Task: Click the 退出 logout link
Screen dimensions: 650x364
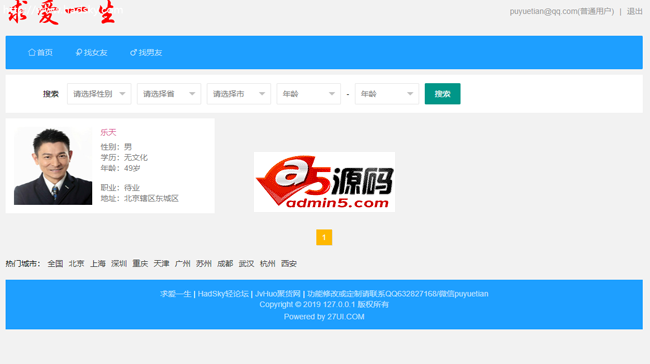Action: pyautogui.click(x=634, y=12)
